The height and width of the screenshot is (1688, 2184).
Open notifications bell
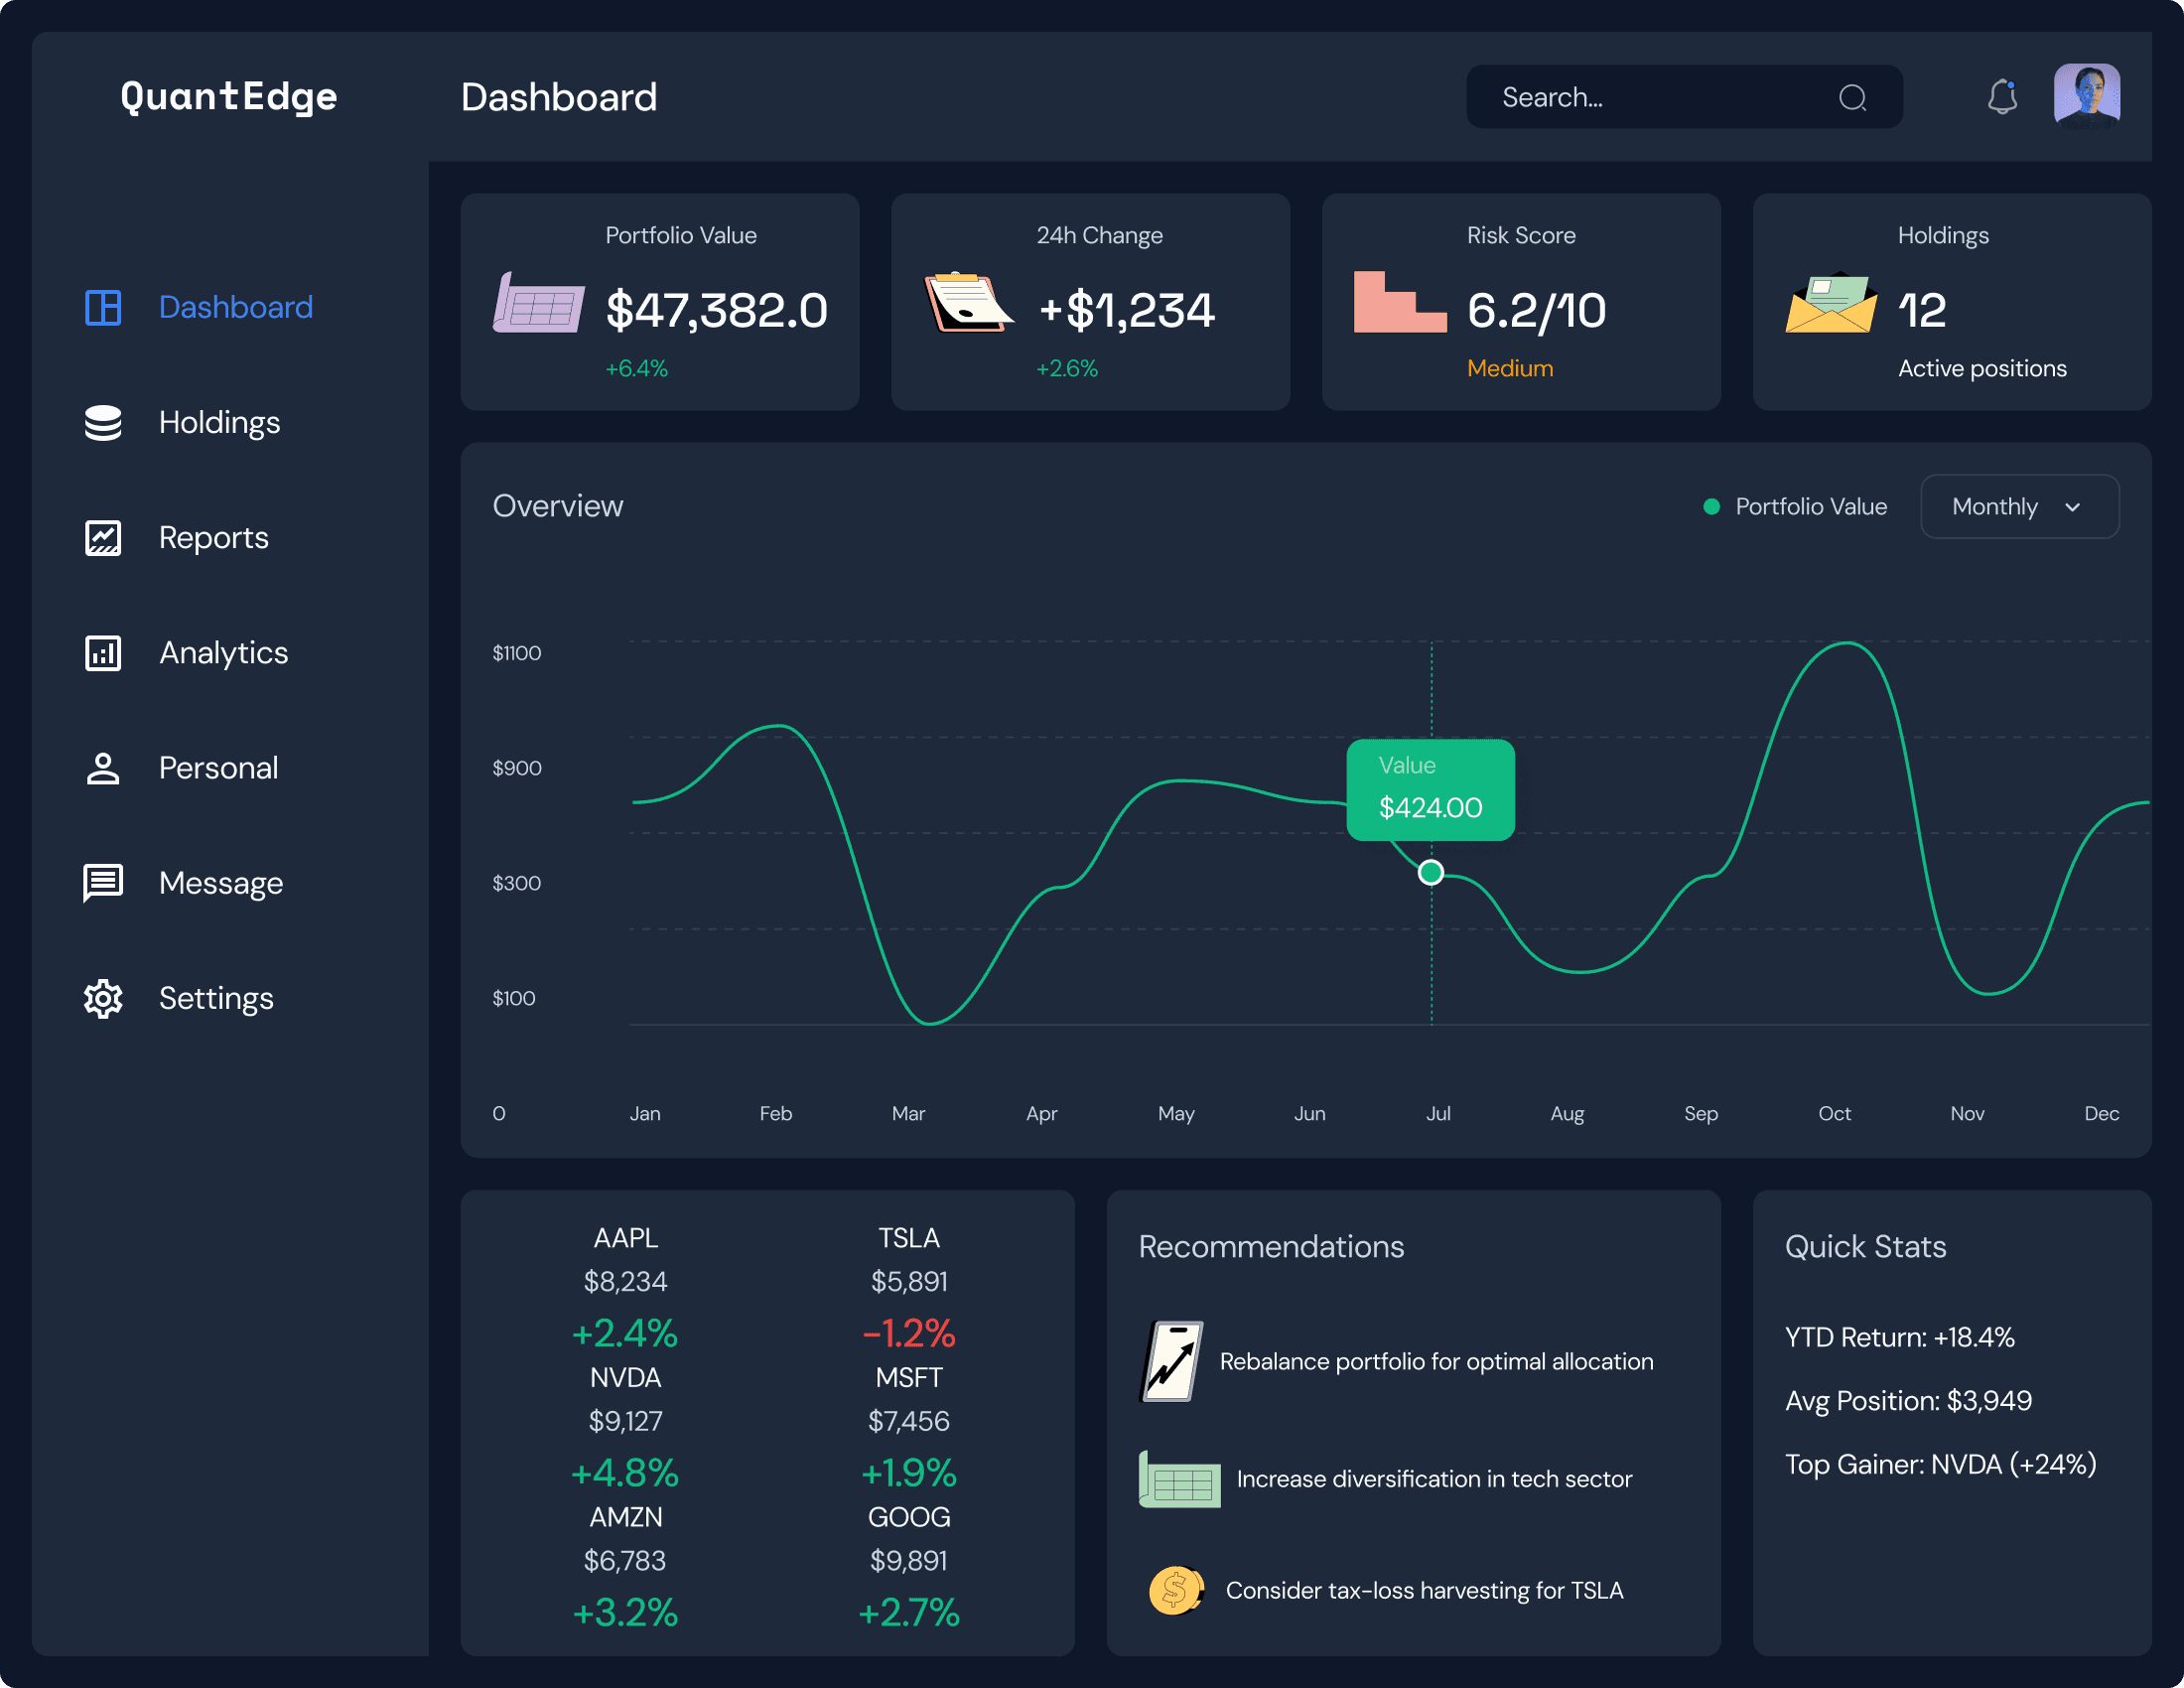(2002, 97)
